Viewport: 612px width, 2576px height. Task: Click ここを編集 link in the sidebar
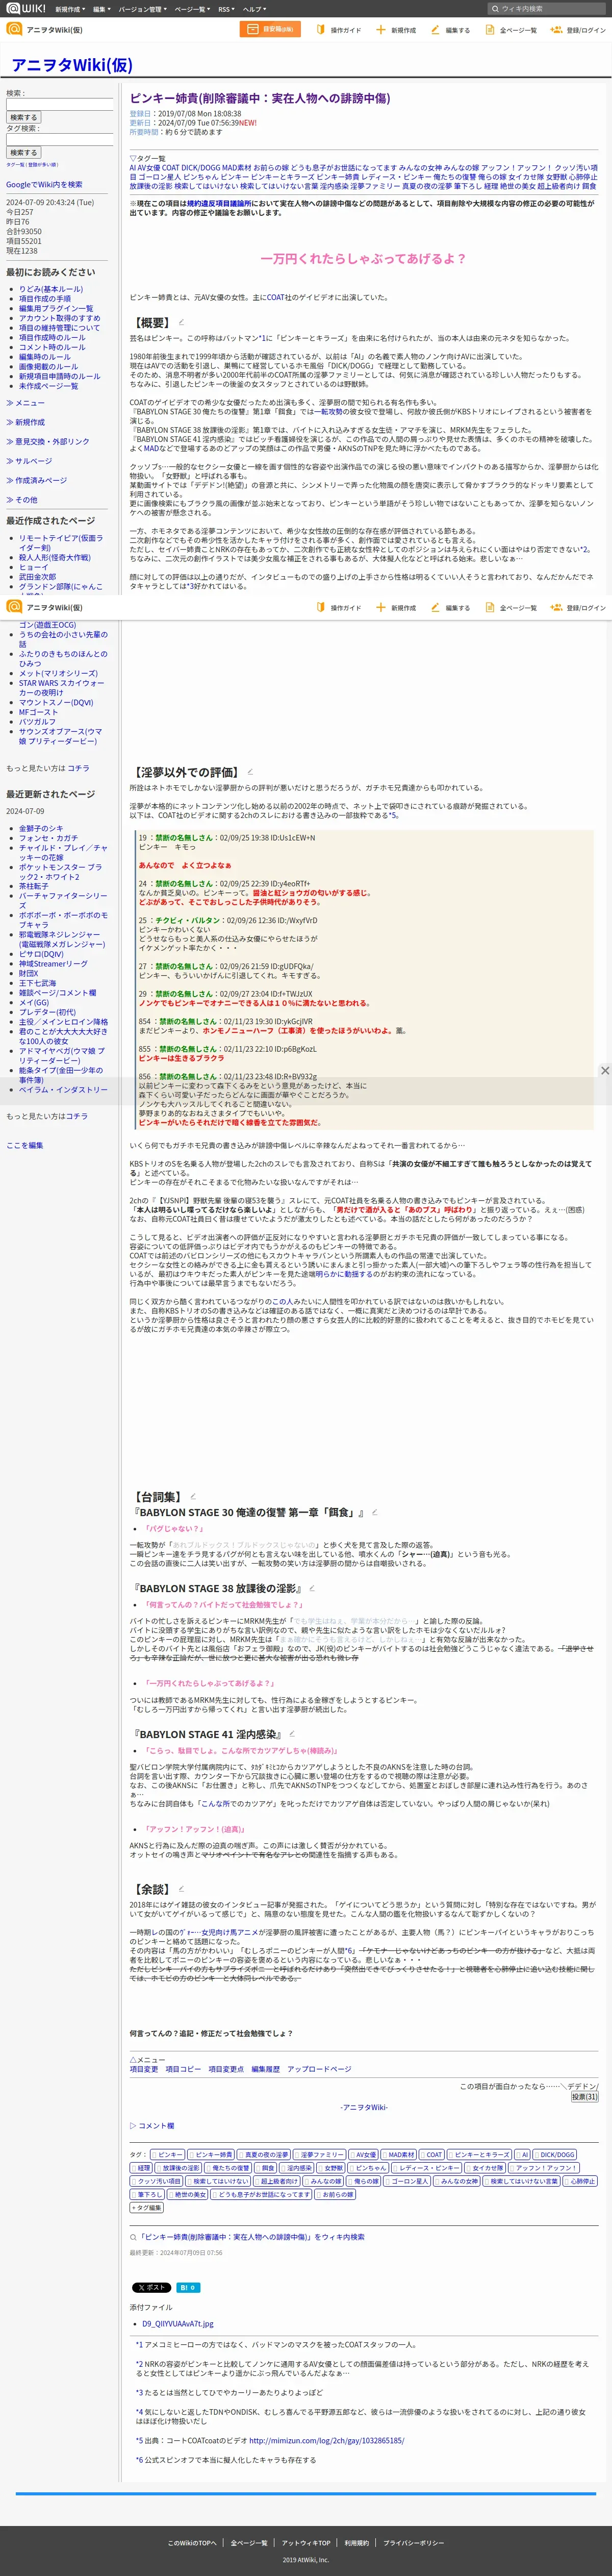click(x=25, y=1145)
